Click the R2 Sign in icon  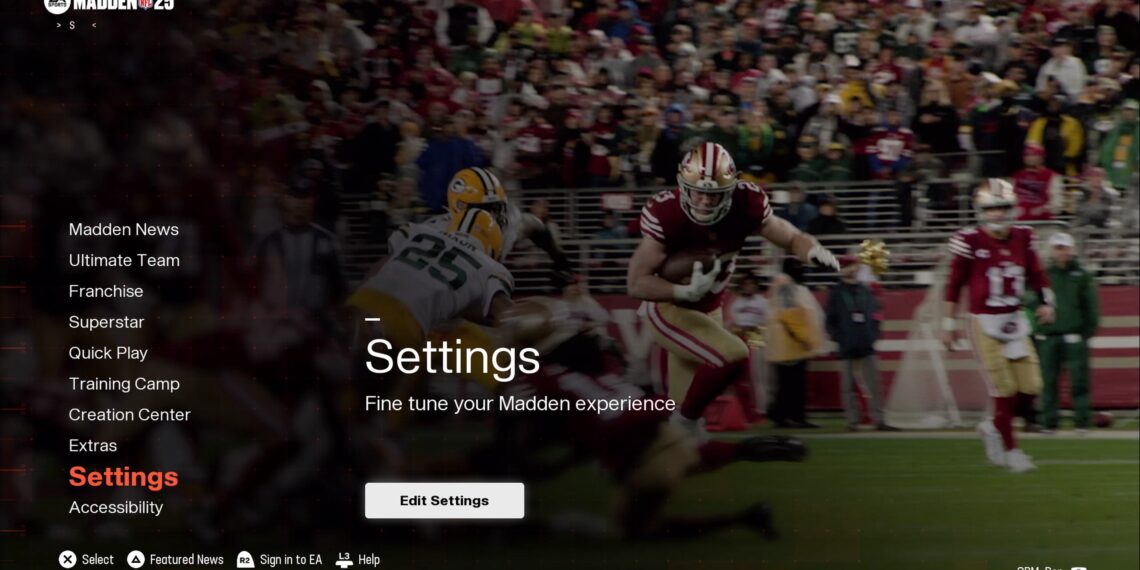[x=245, y=559]
